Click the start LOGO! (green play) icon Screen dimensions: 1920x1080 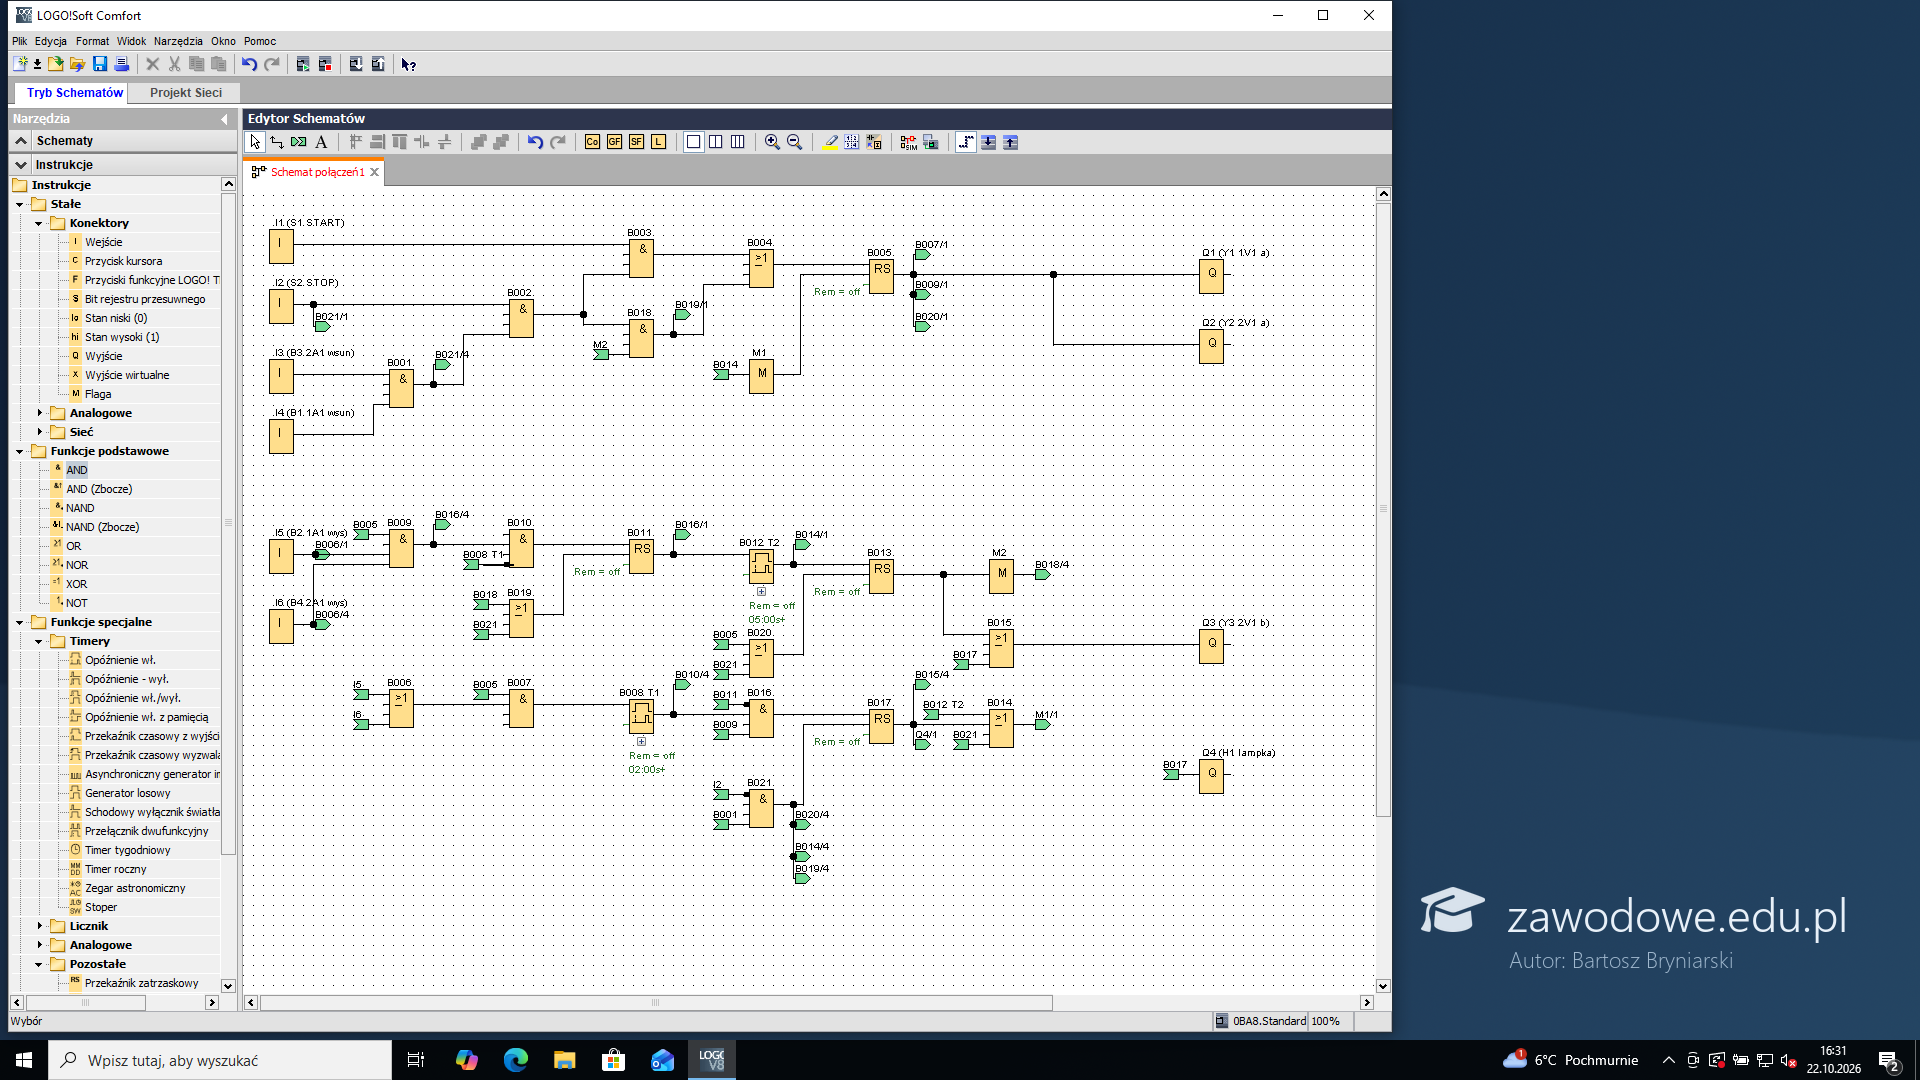(x=303, y=64)
